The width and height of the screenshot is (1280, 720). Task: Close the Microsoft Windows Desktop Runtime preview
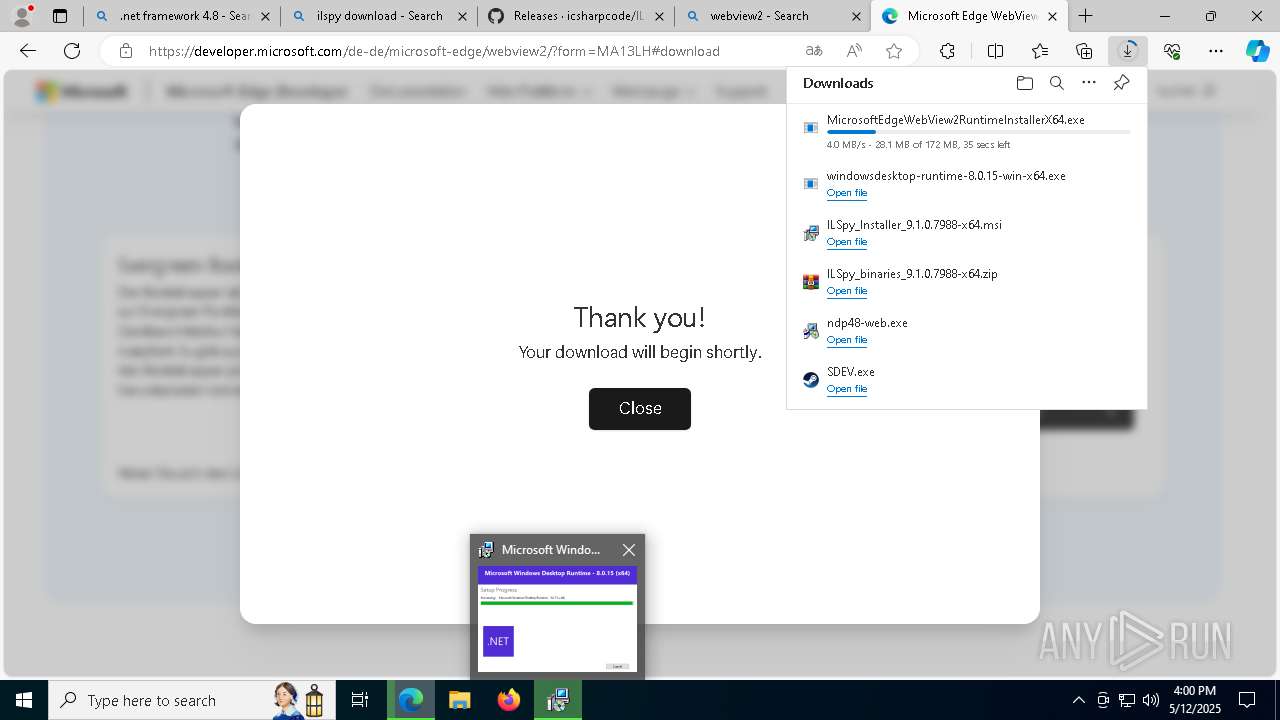tap(628, 550)
